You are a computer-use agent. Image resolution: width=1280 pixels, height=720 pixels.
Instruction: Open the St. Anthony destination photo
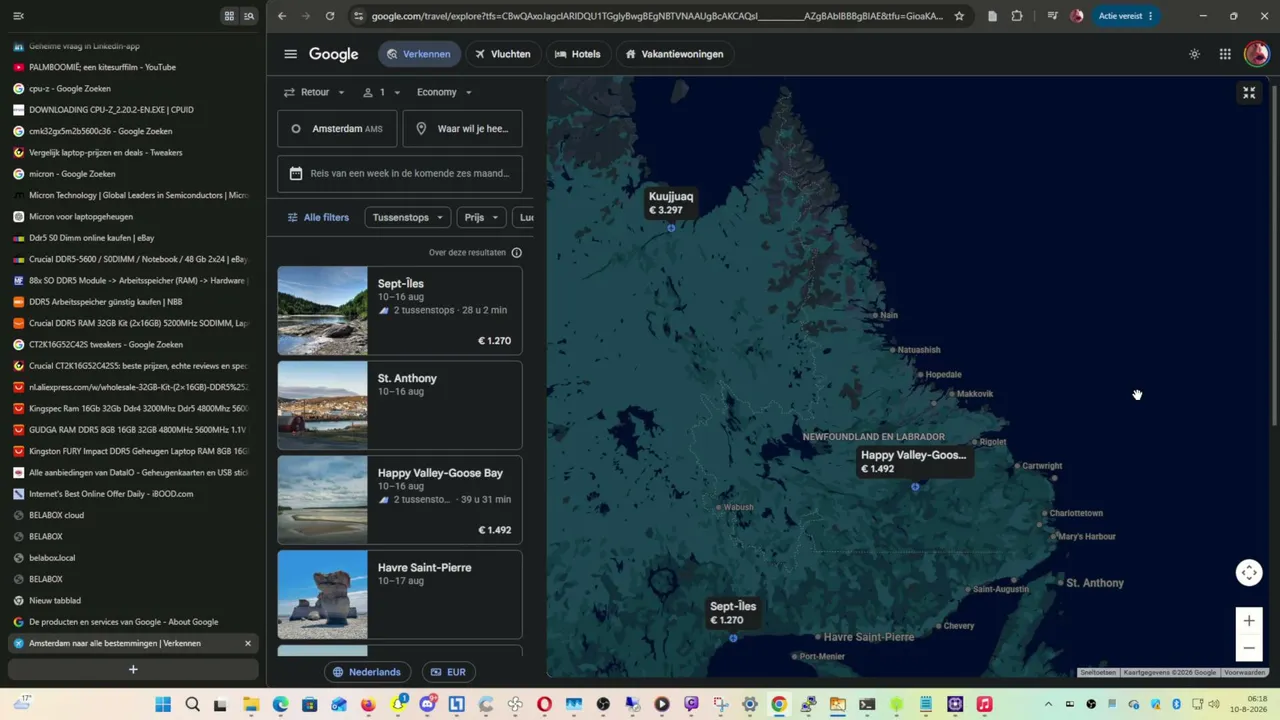[x=322, y=405]
